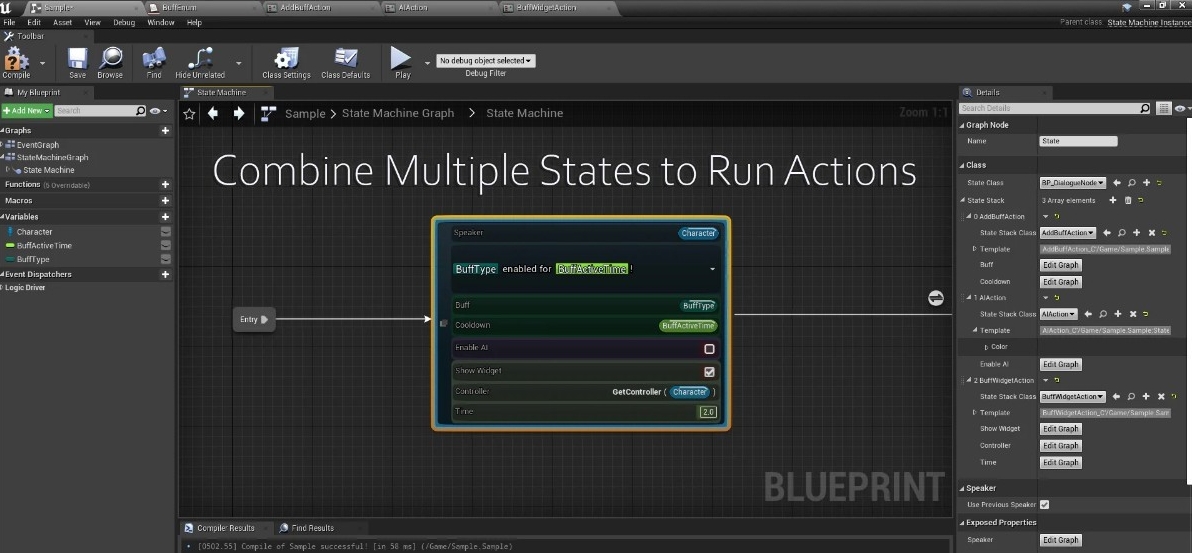Click the Search Details input field
Image resolution: width=1192 pixels, height=553 pixels.
click(x=1048, y=108)
